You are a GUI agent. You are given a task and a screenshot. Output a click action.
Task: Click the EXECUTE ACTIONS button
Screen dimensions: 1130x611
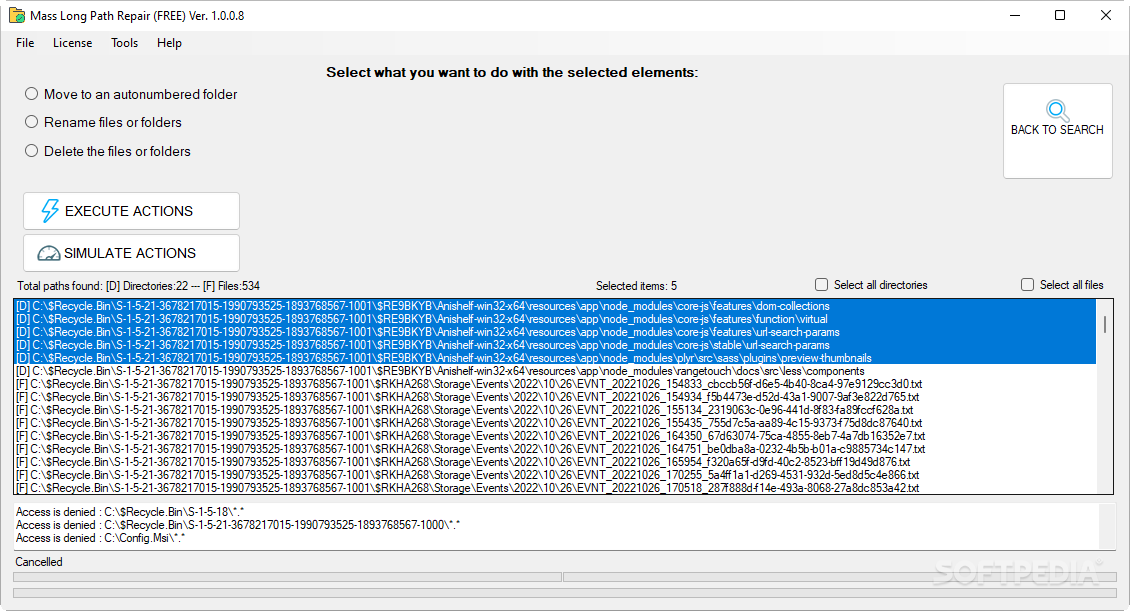coord(131,210)
